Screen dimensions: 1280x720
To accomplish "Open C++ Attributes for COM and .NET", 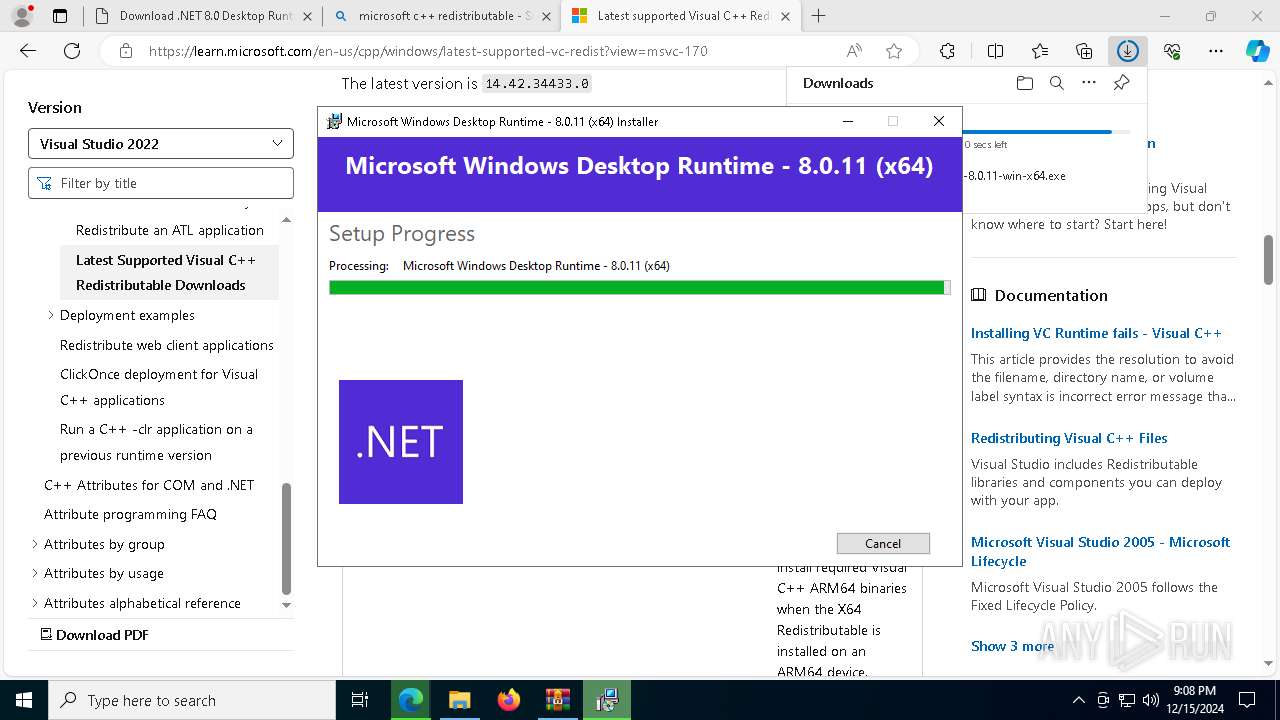I will click(149, 485).
